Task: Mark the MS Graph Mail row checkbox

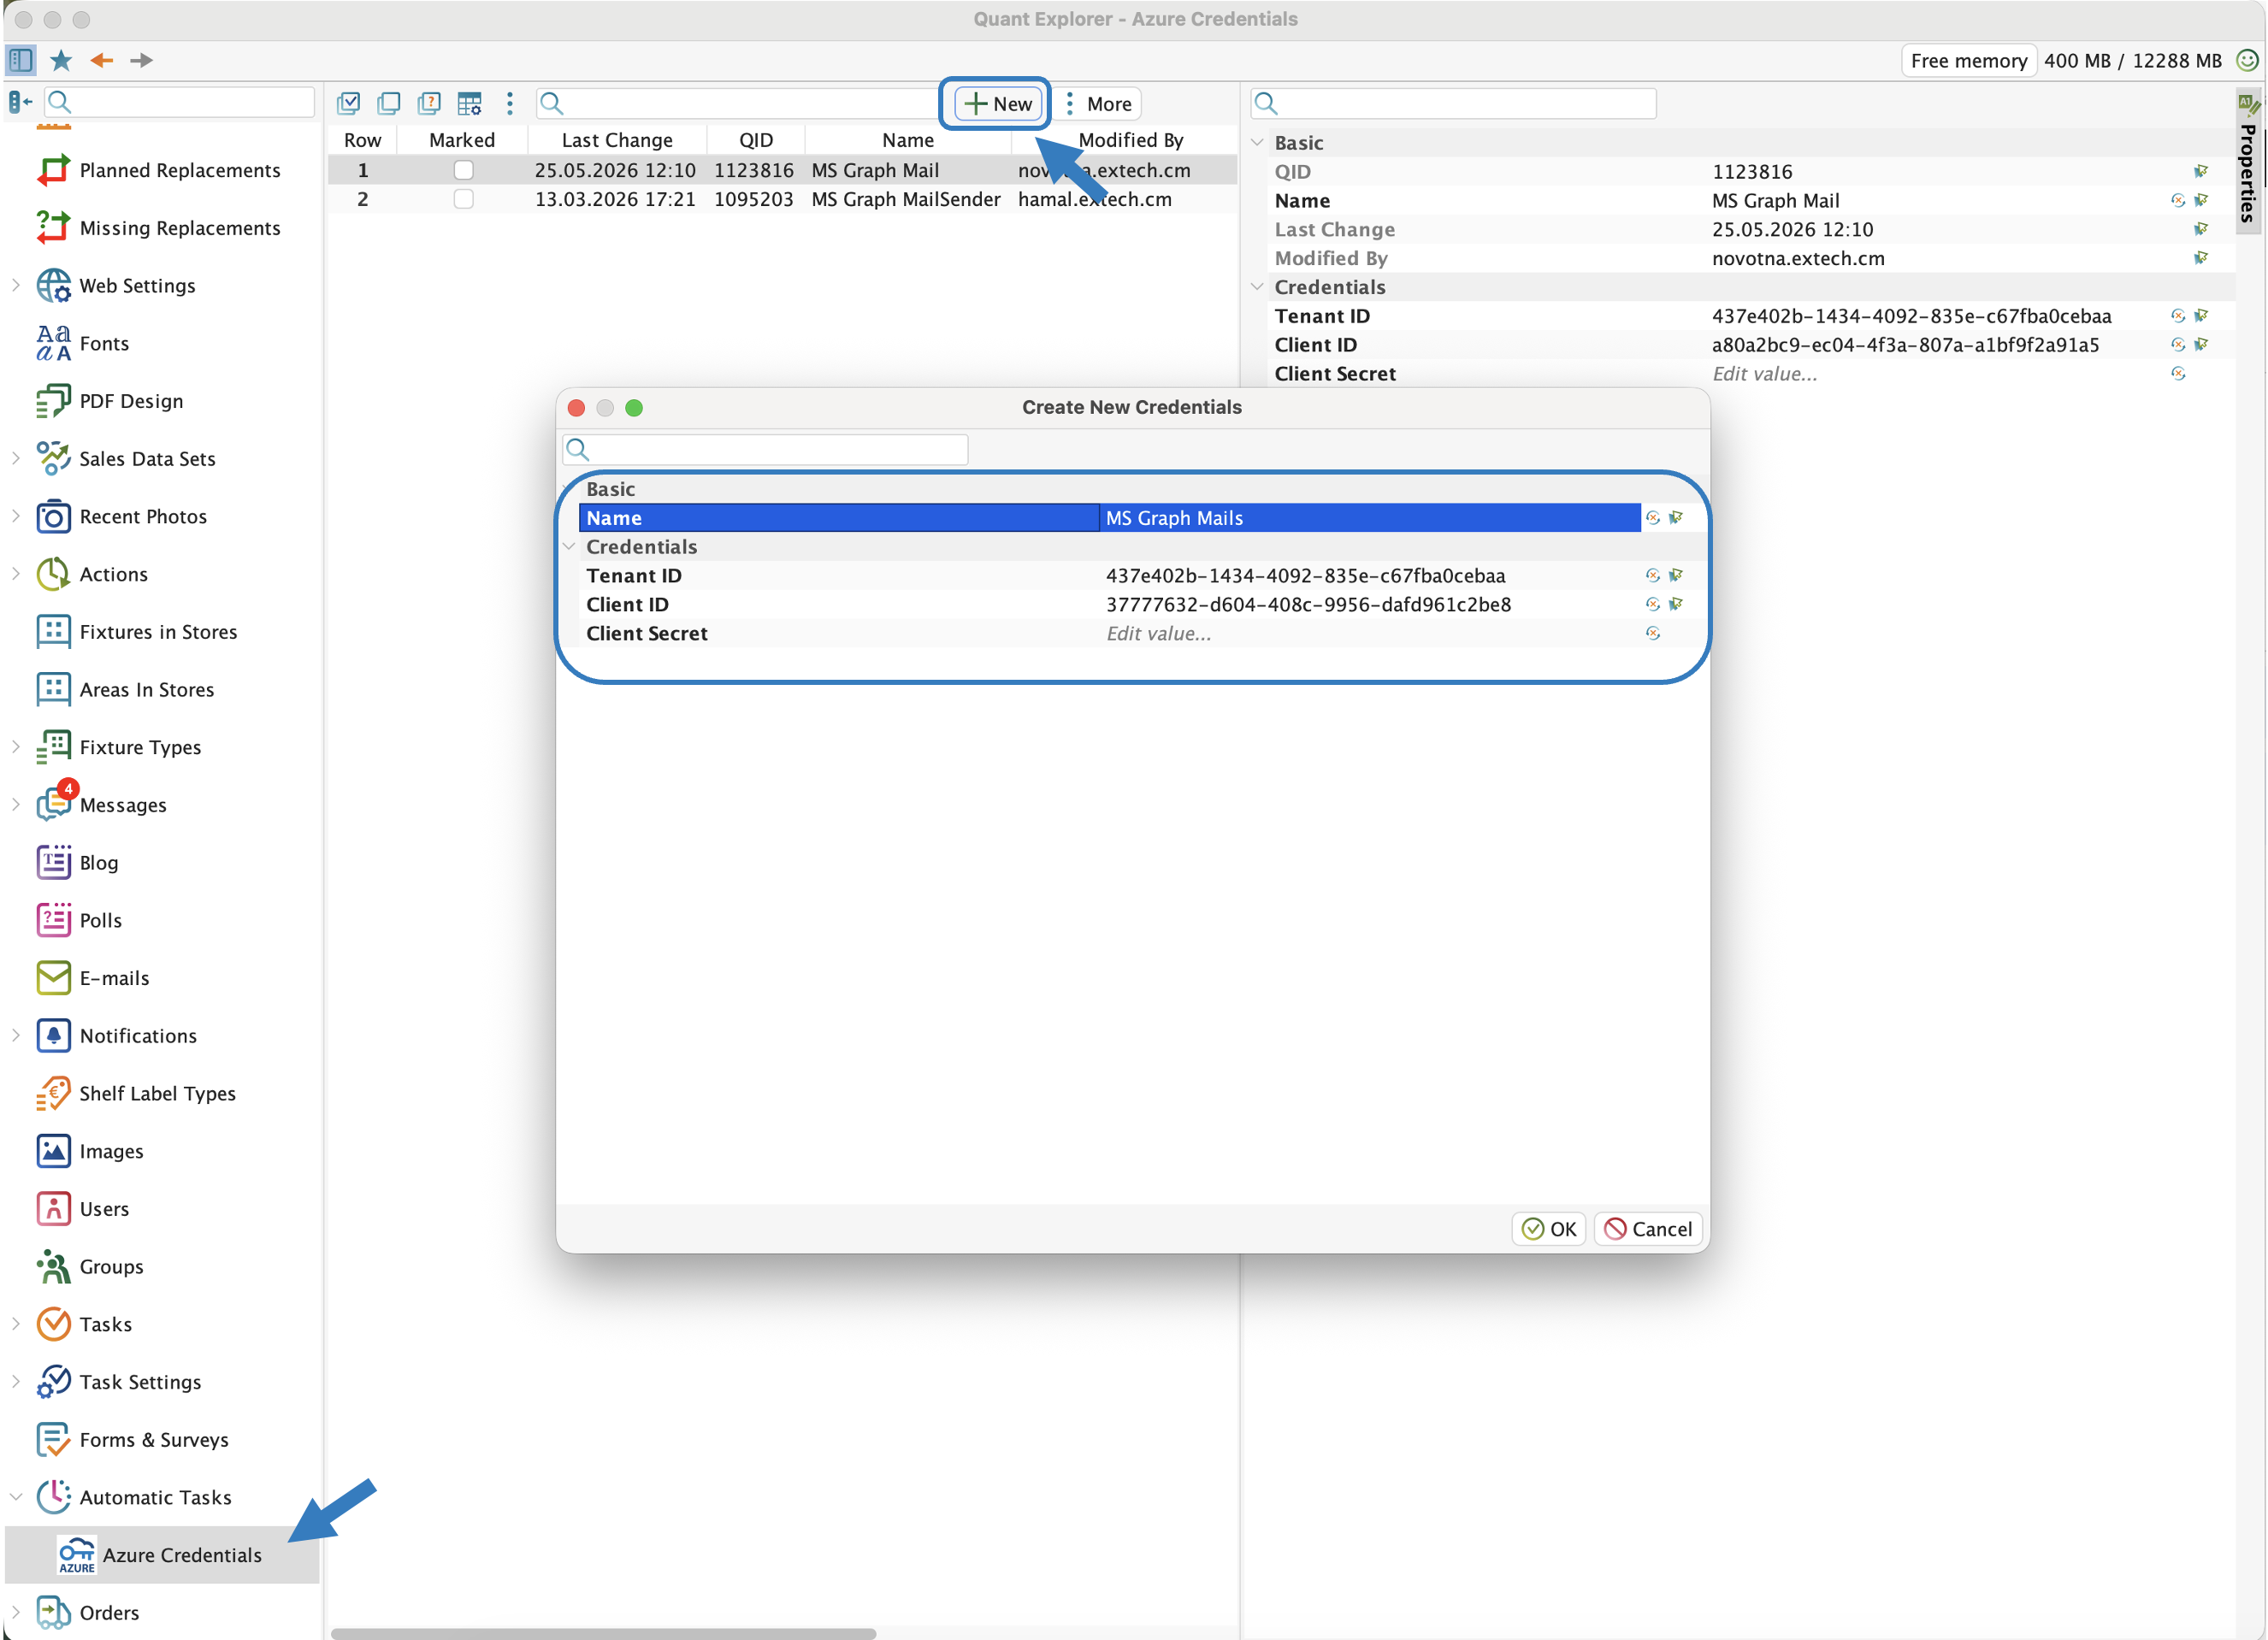Action: click(x=463, y=170)
